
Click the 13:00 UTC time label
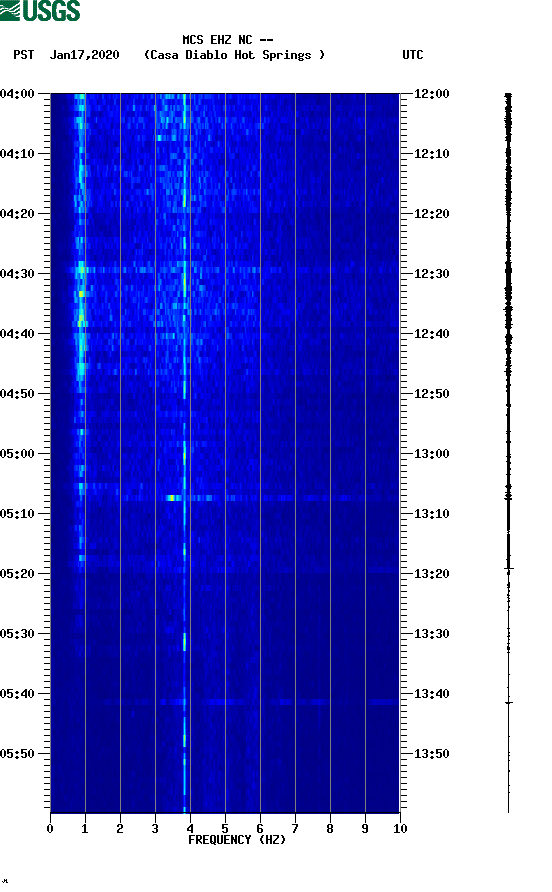click(x=432, y=453)
